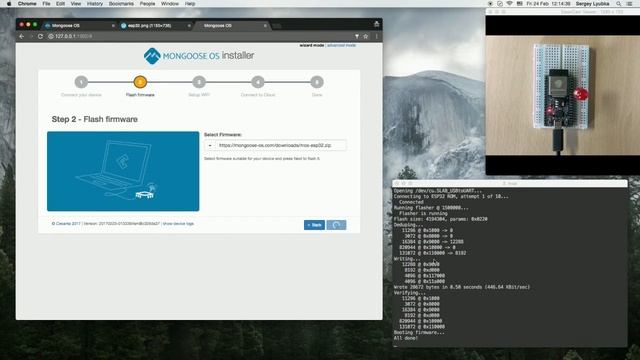The height and width of the screenshot is (360, 640).
Task: Open the Apple menu
Action: 9,4
